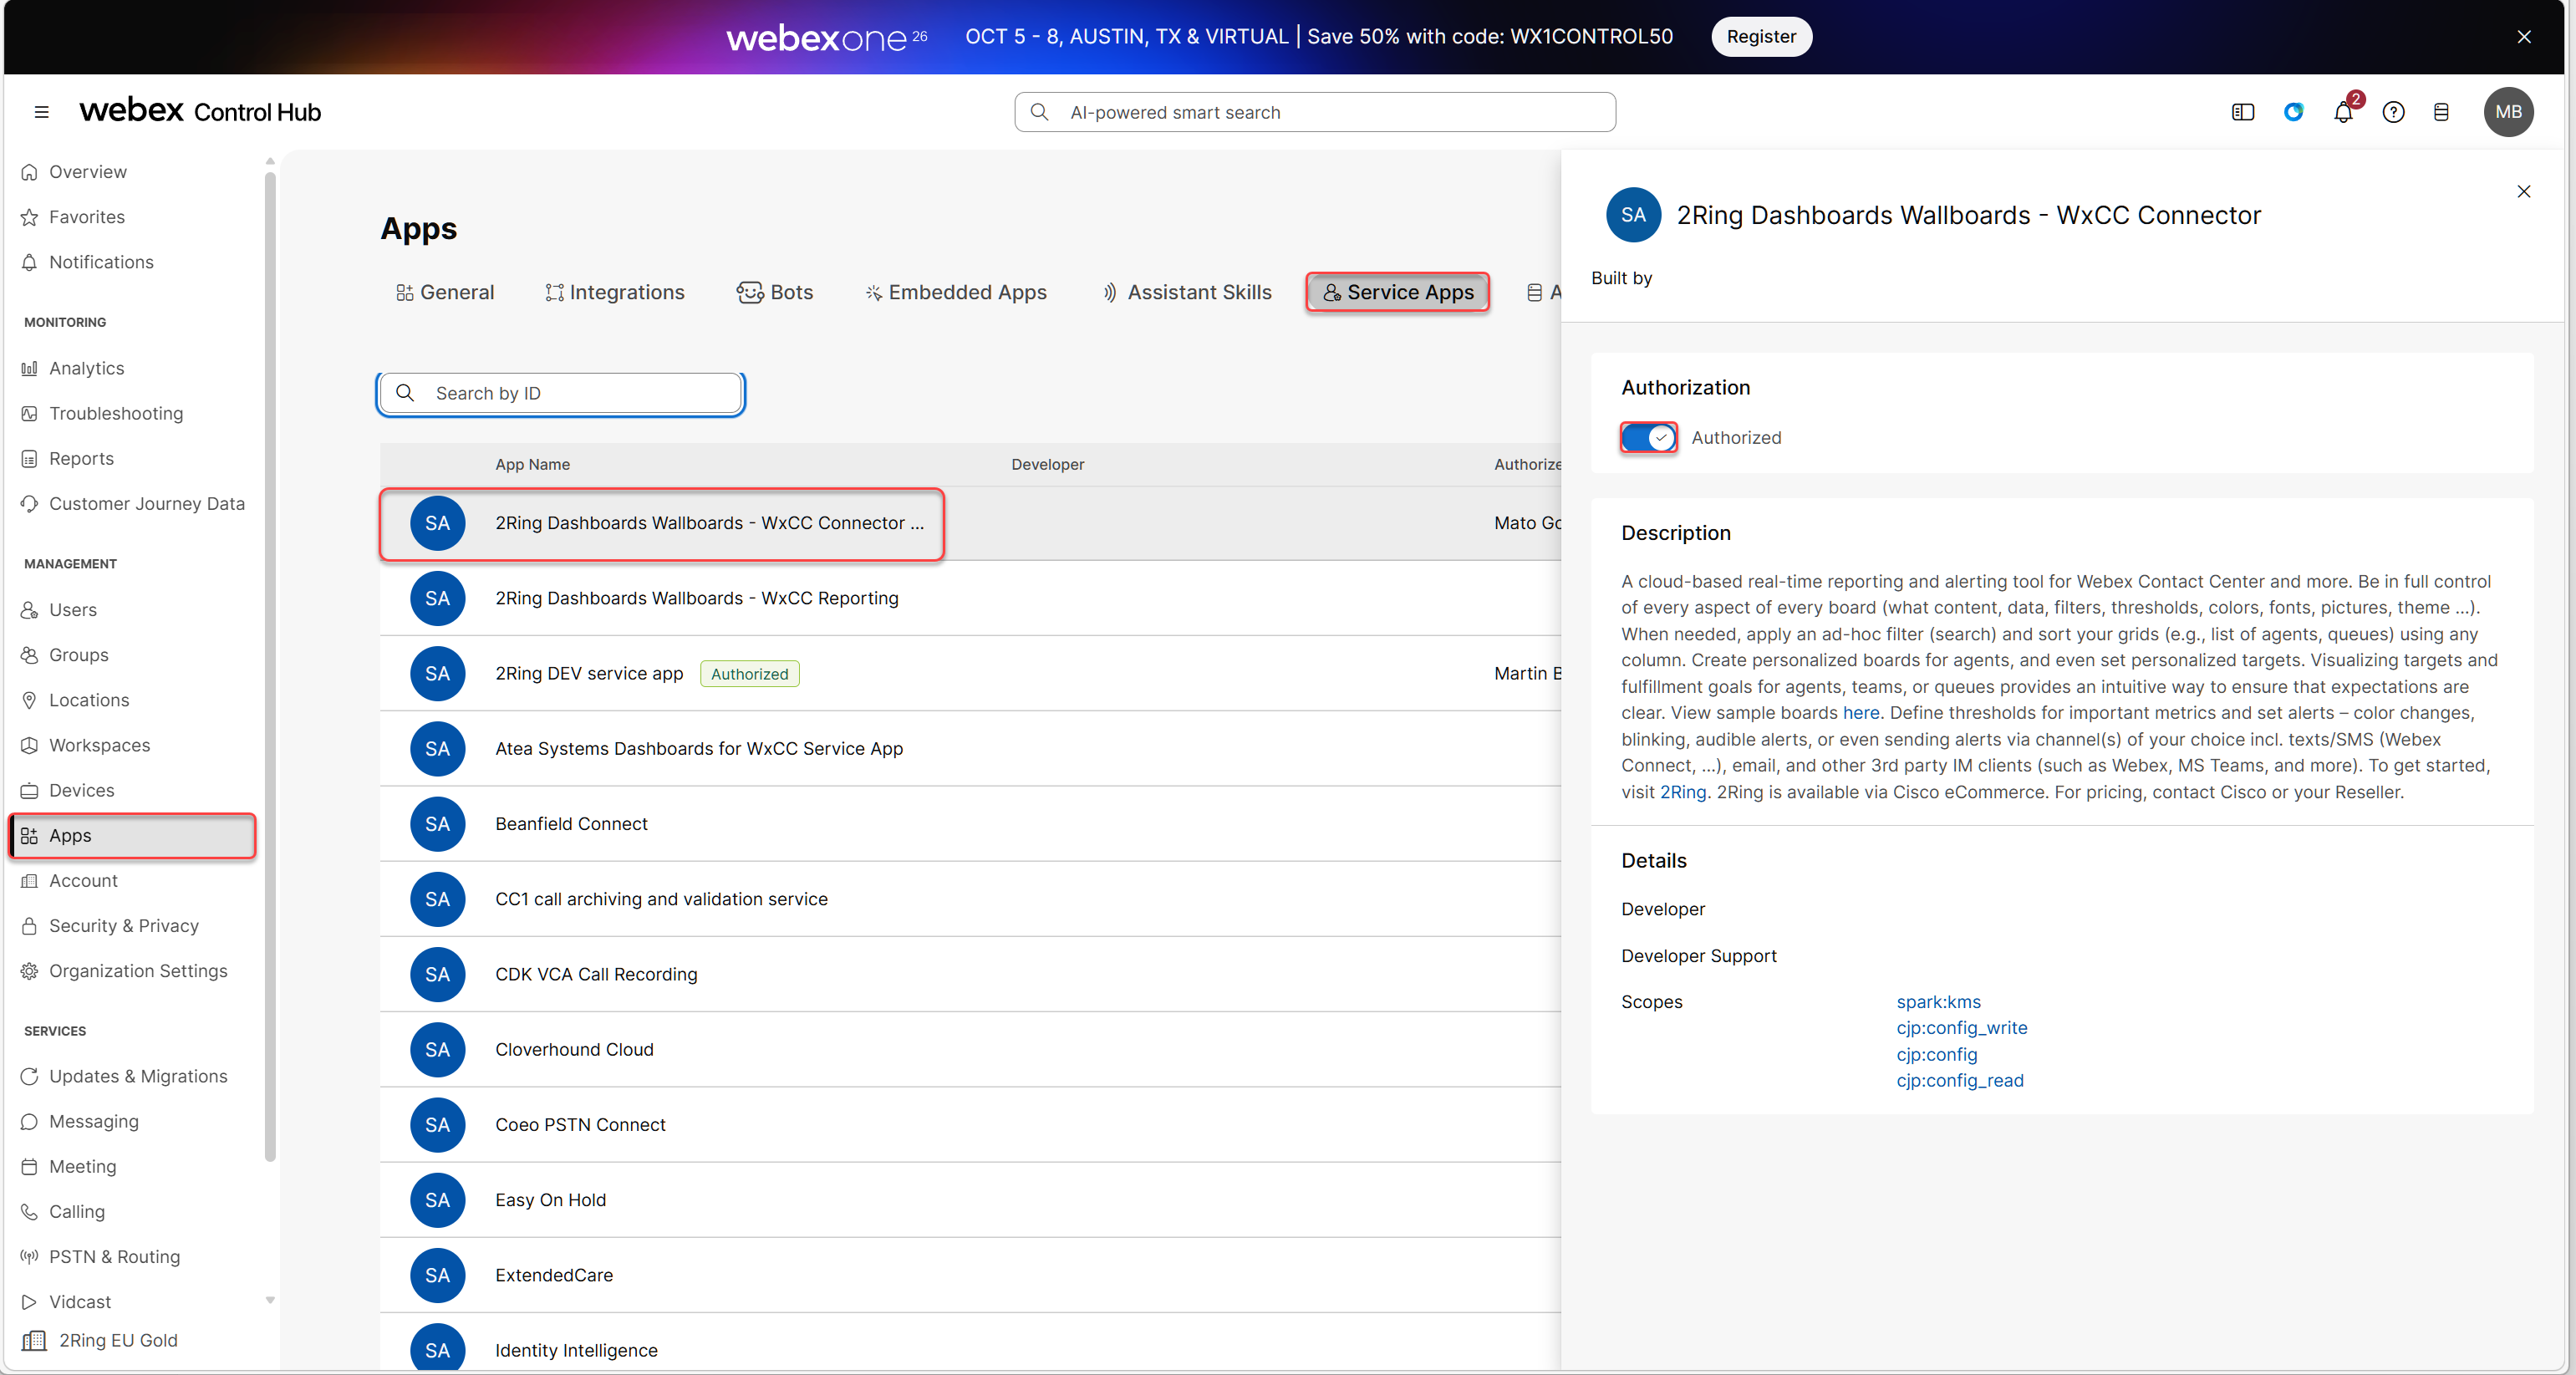Follow the 'here' sample boards link

click(1860, 713)
